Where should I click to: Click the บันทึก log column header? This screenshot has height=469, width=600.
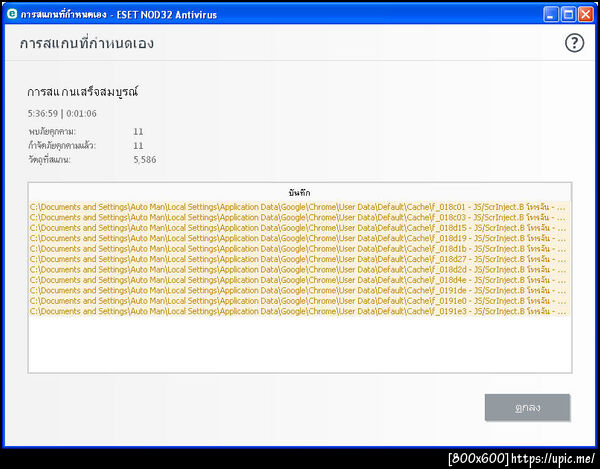pyautogui.click(x=299, y=192)
